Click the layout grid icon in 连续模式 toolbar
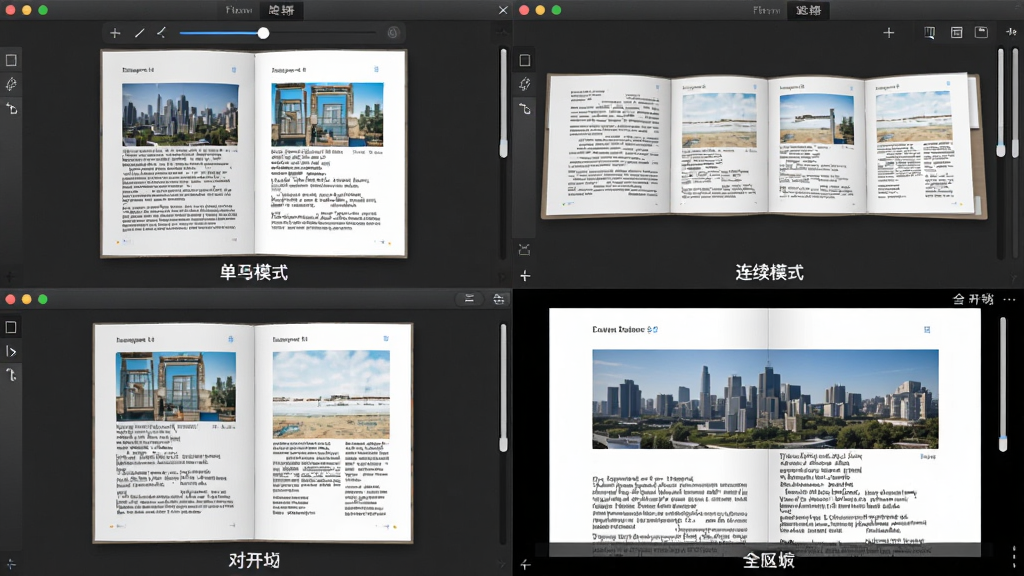 pos(956,33)
